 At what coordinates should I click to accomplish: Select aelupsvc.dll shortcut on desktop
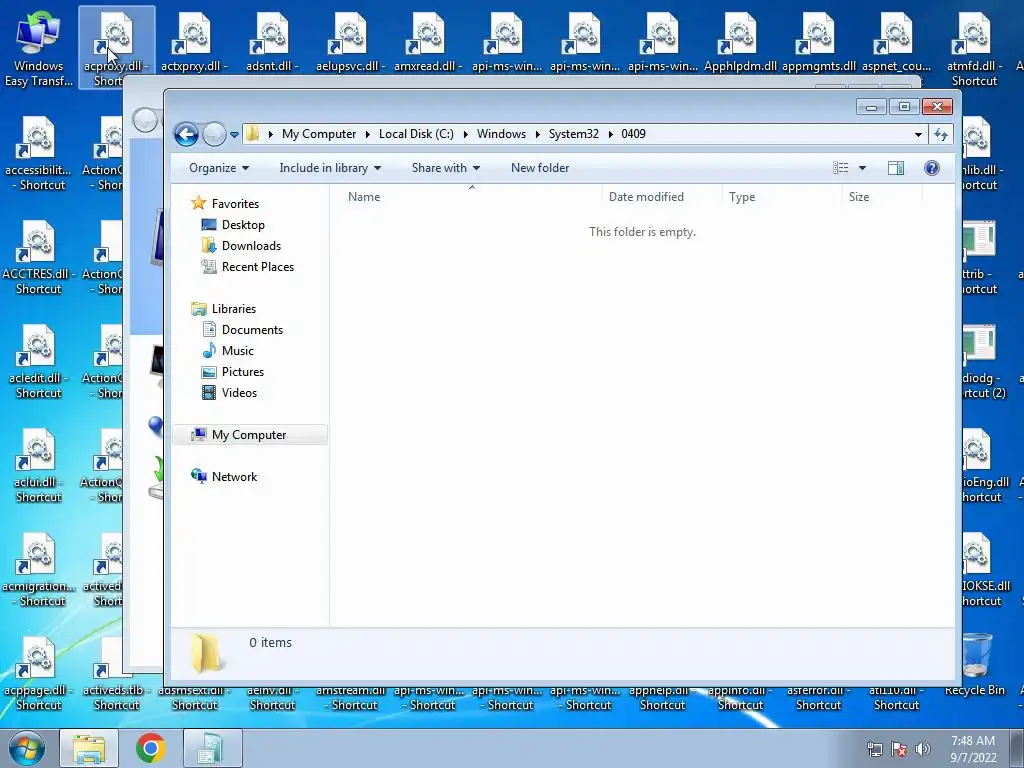pos(351,42)
